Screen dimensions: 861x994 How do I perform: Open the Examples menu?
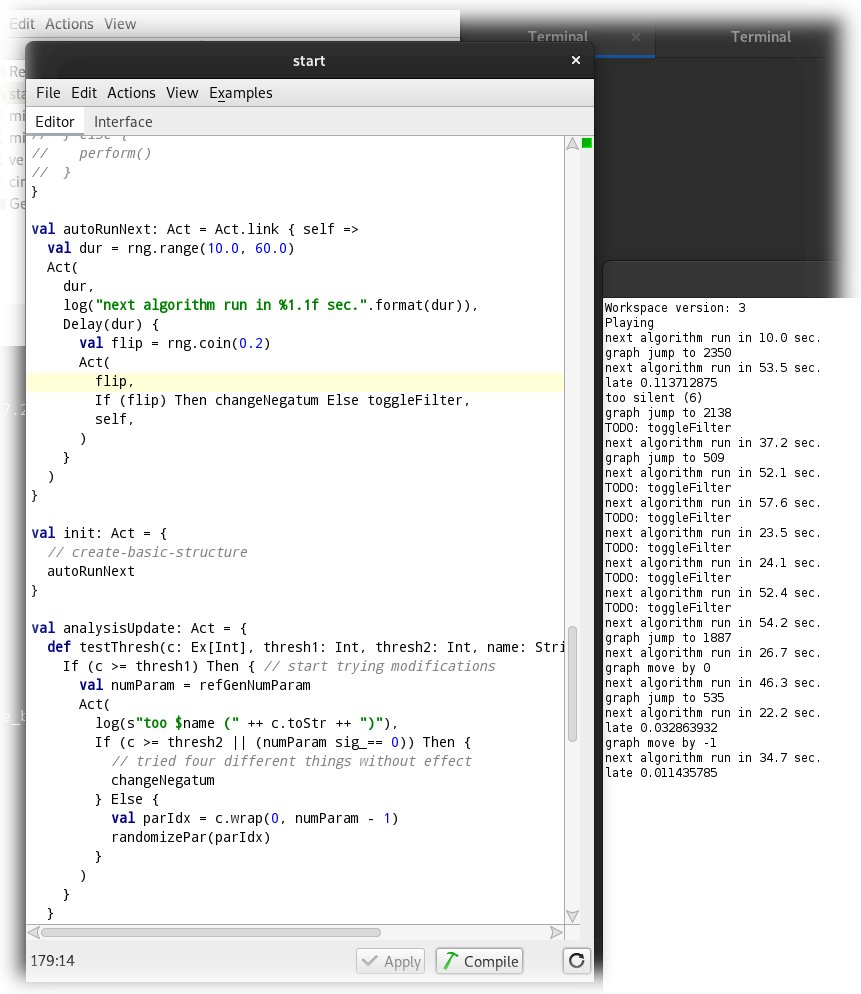[241, 93]
